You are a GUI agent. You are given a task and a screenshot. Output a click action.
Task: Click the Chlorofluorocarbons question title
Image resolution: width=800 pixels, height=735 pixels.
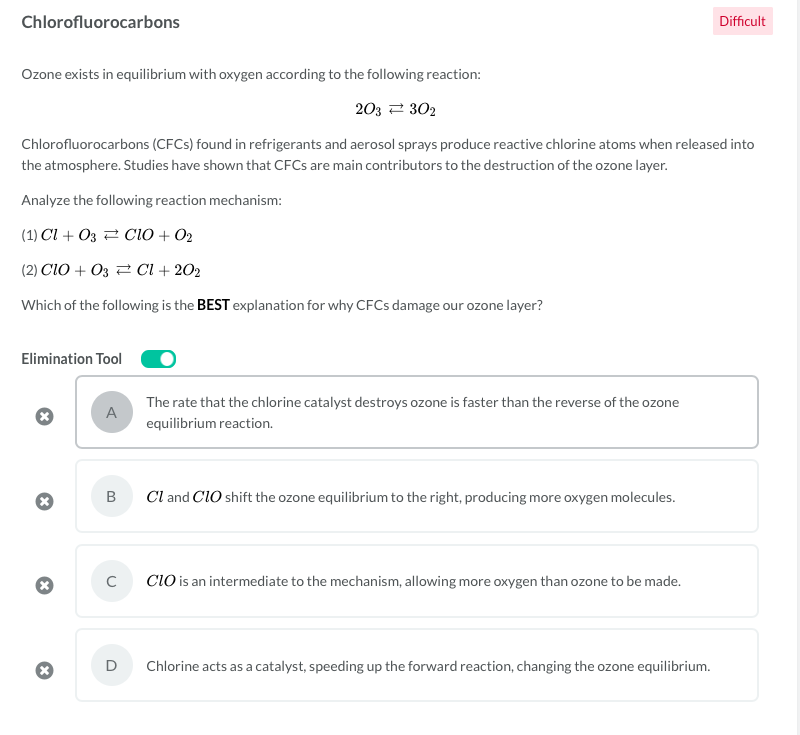(101, 21)
